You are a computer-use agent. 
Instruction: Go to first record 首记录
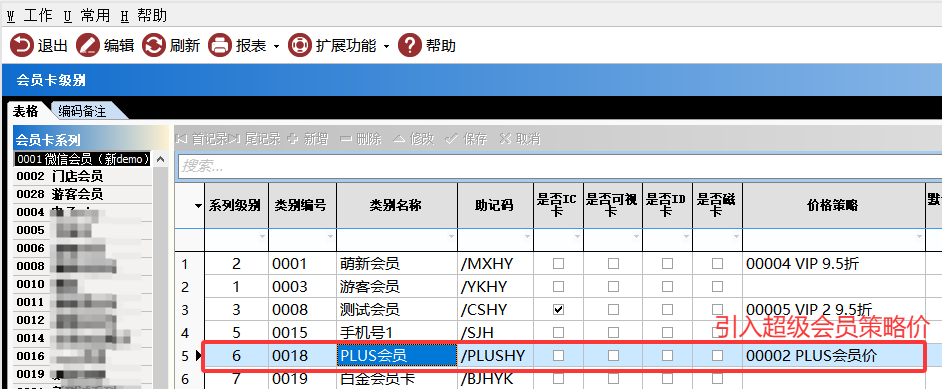tap(201, 139)
